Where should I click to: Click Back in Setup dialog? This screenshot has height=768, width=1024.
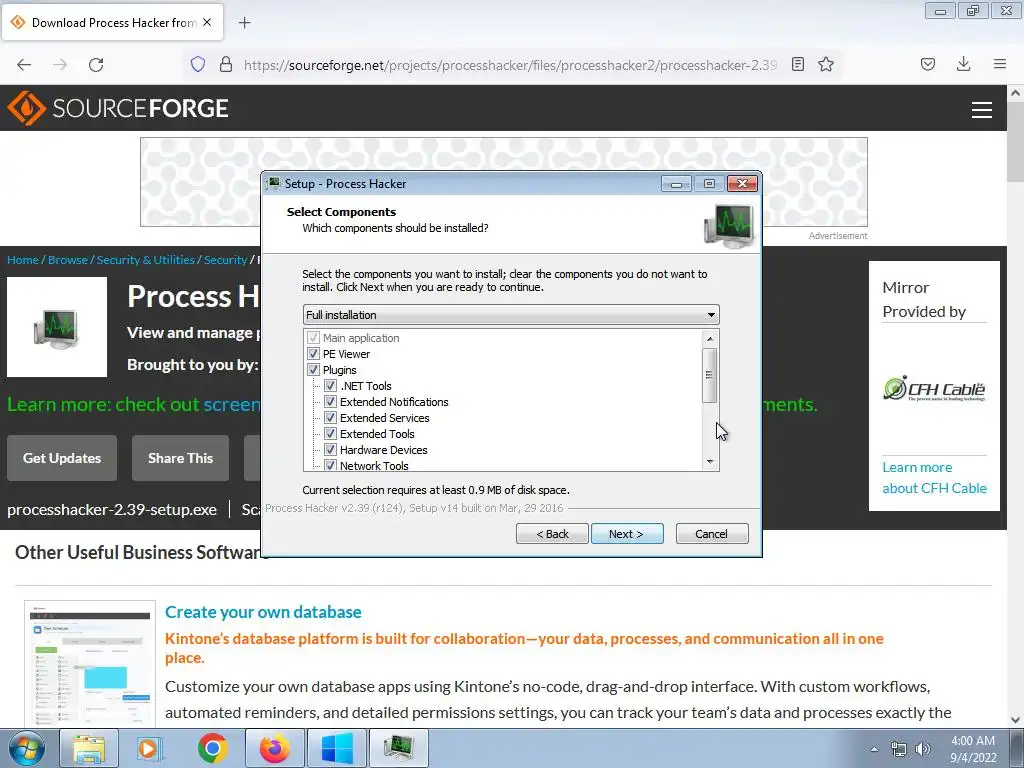point(552,534)
